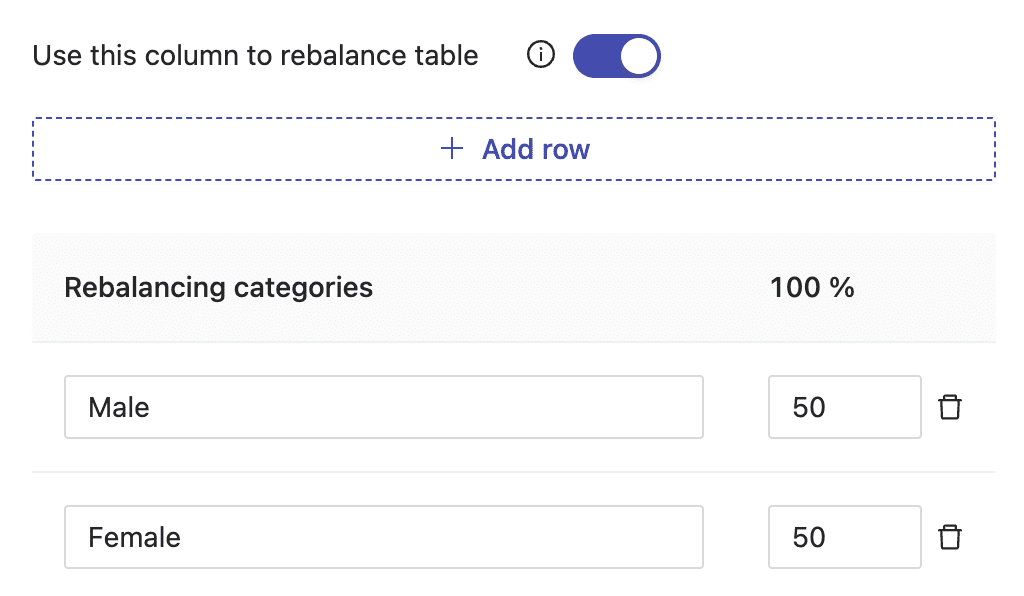This screenshot has height=596, width=1024.
Task: Place cursor after the word Female
Action: (182, 537)
